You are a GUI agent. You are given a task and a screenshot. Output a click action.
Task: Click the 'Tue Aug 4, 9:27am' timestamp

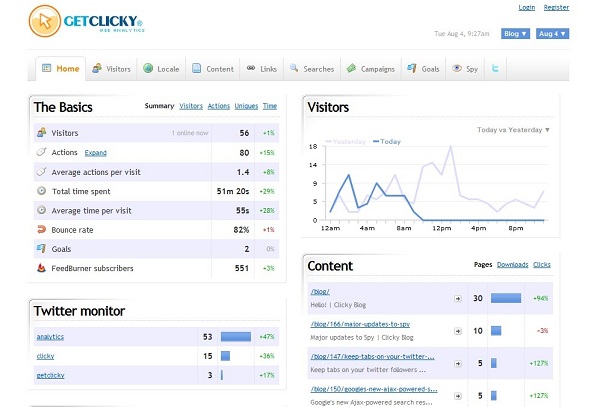coord(461,34)
